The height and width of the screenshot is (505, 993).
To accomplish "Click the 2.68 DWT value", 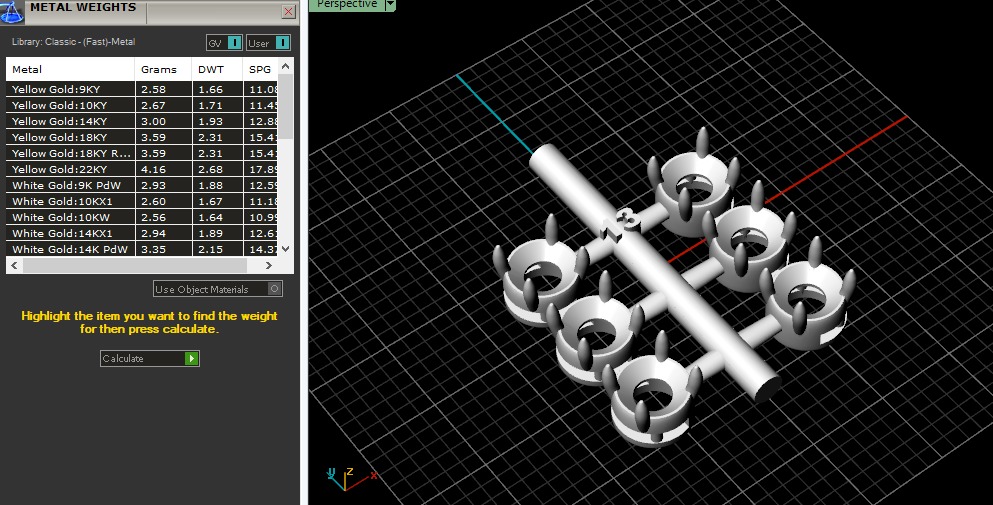I will click(210, 169).
